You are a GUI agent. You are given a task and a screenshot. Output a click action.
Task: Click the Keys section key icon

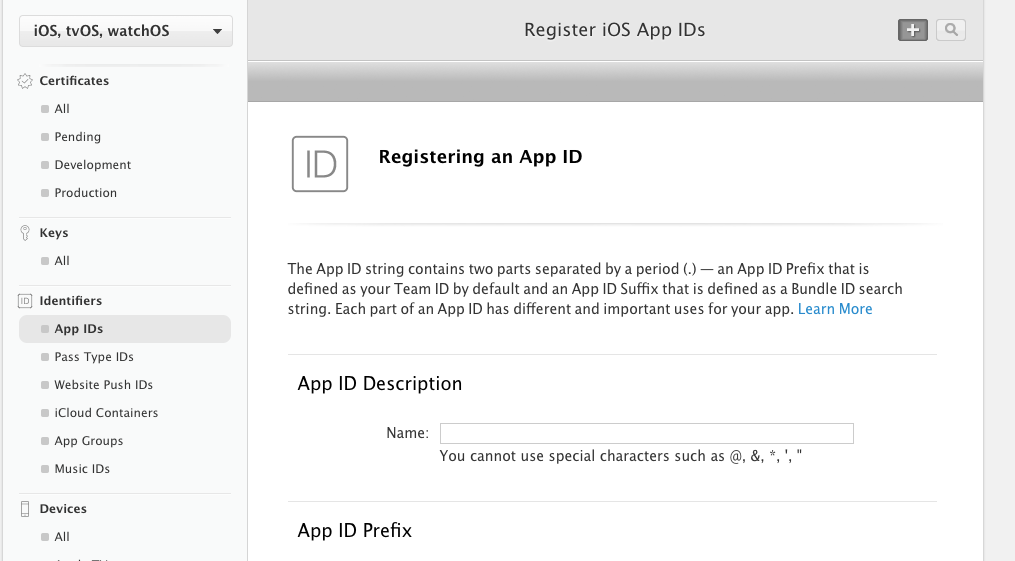(x=25, y=233)
